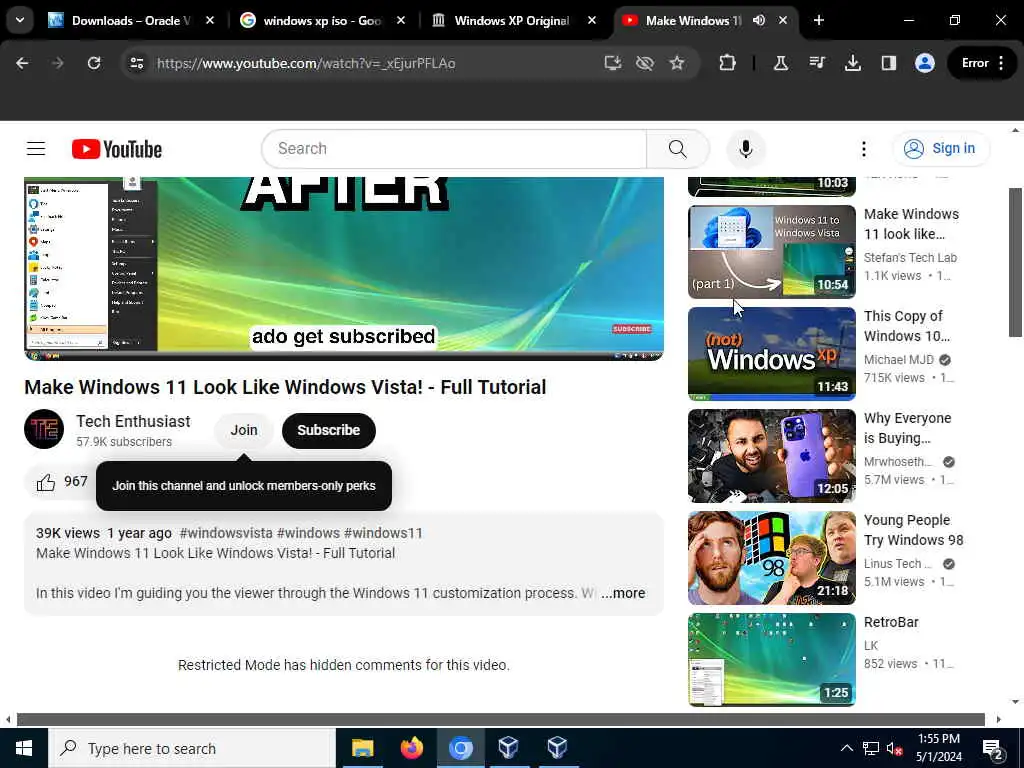Image resolution: width=1024 pixels, height=768 pixels.
Task: Click the video player frame
Action: point(344,268)
